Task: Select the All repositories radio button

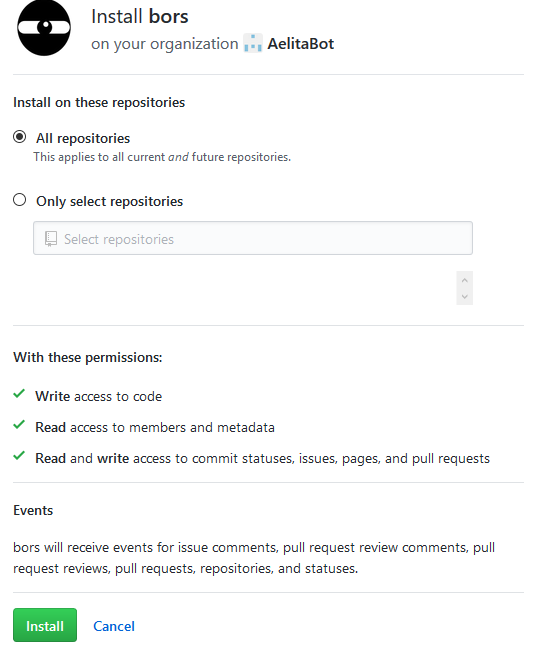Action: tap(19, 137)
